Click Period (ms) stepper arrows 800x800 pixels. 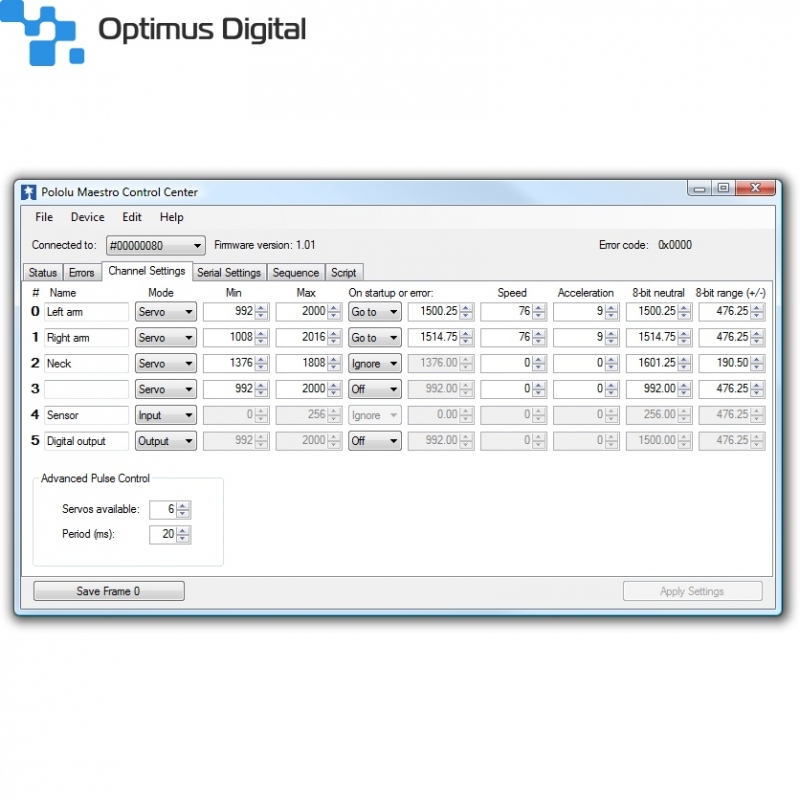(x=183, y=534)
